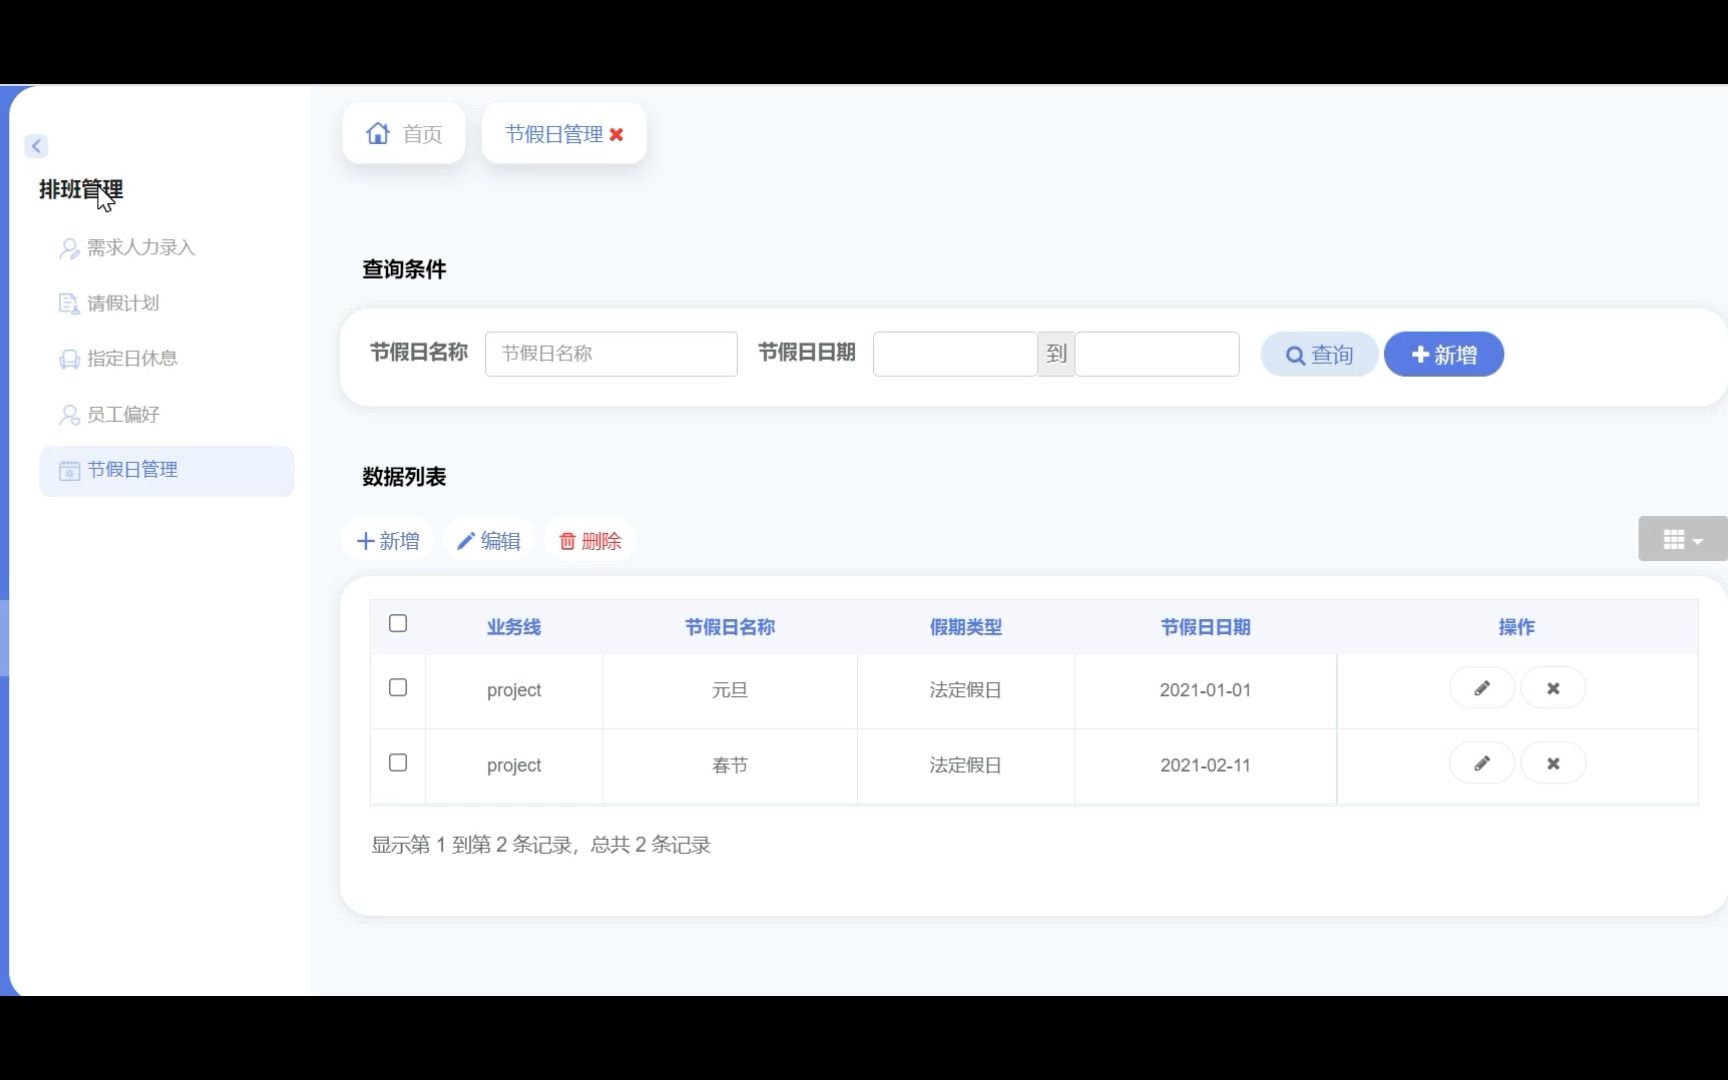Click the 员工偏好 person icon

69,415
